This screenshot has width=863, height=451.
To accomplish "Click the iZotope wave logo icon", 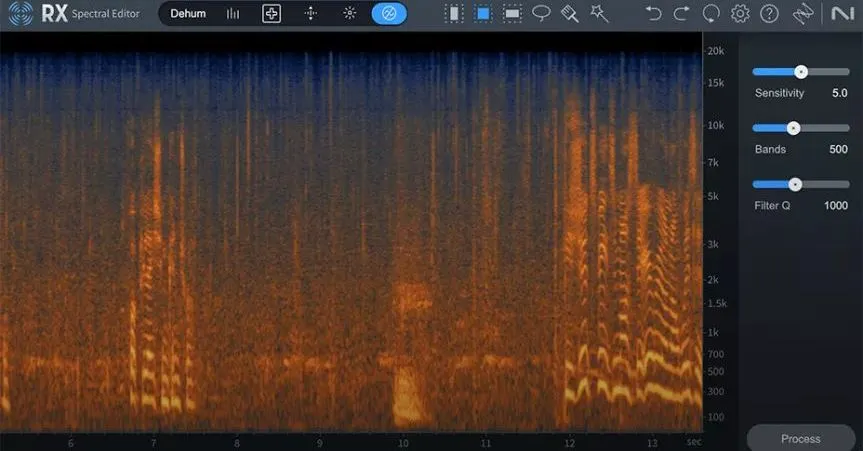I will (x=802, y=14).
